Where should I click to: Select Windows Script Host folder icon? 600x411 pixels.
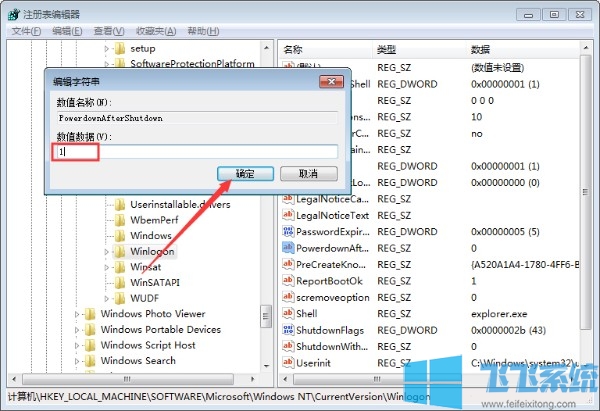pos(90,345)
